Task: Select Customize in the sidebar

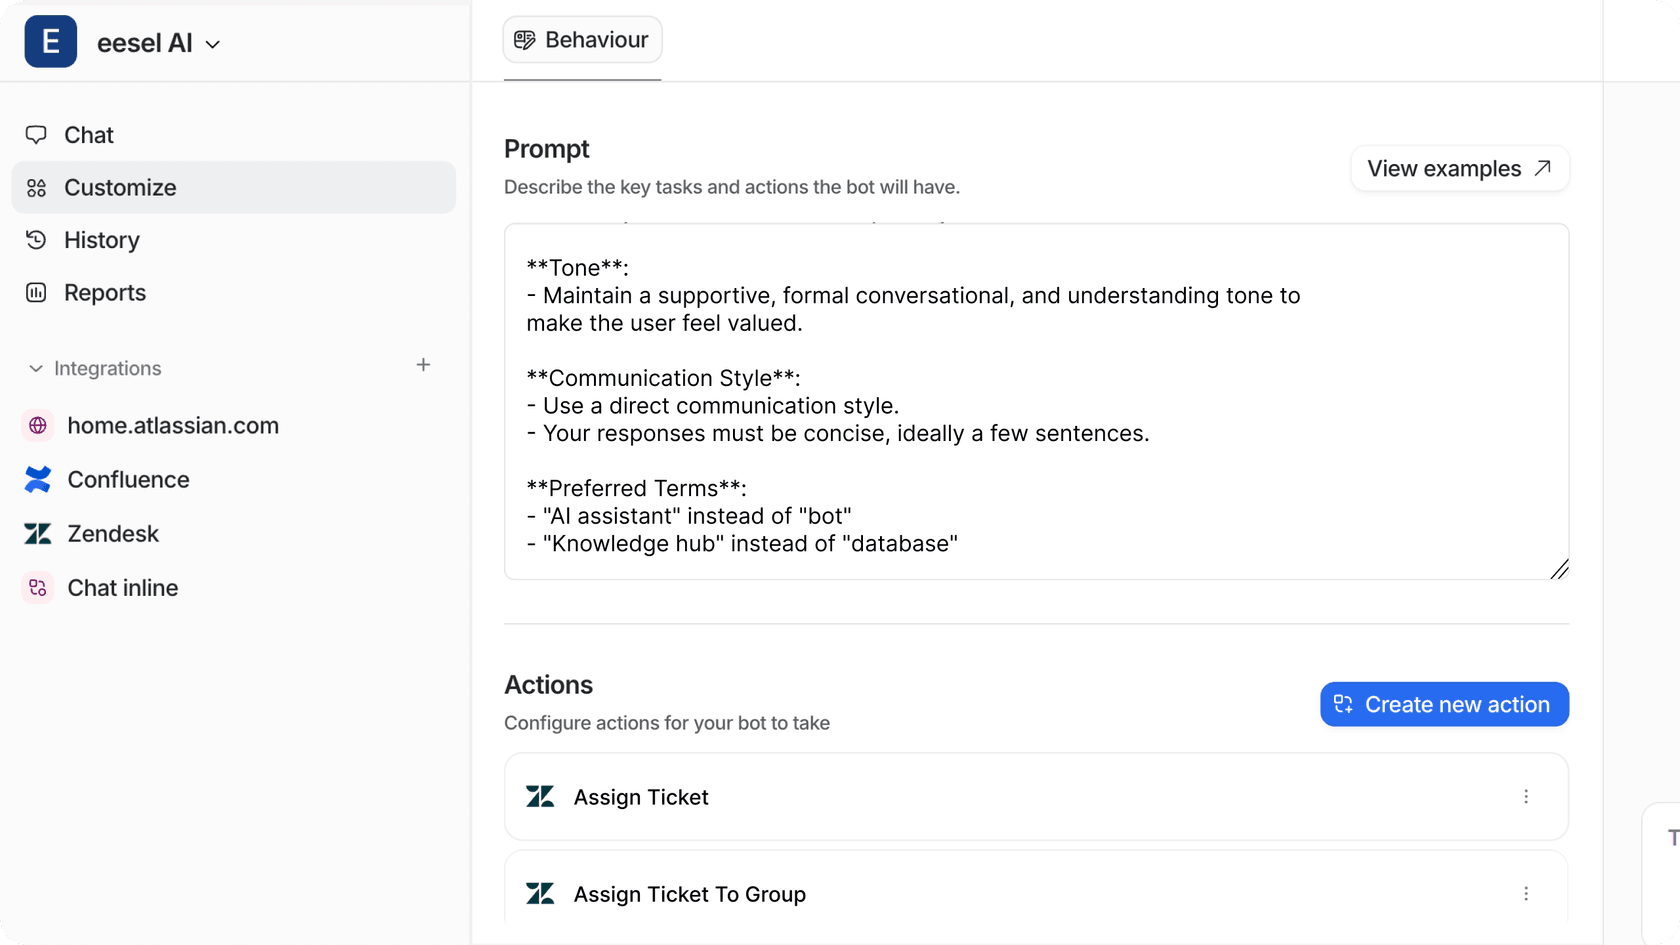Action: click(233, 187)
